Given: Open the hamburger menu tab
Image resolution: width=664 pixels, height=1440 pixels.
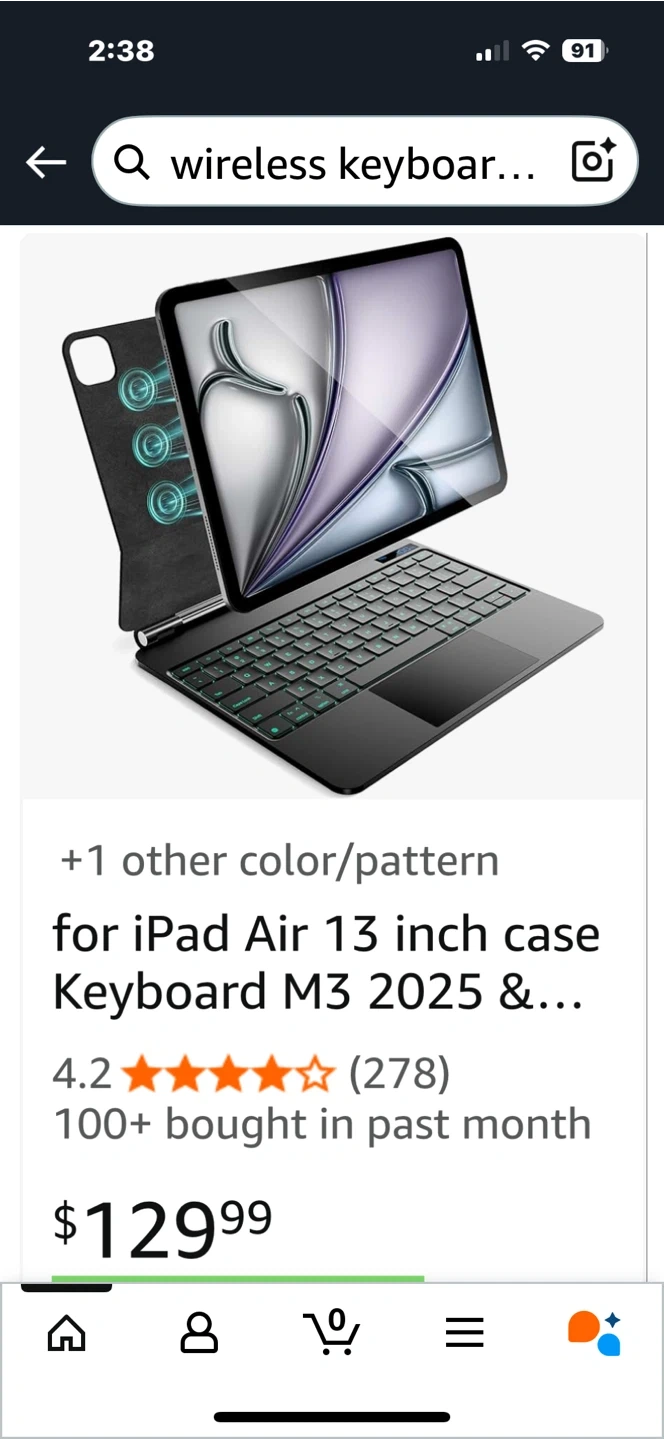Looking at the screenshot, I should [465, 1333].
